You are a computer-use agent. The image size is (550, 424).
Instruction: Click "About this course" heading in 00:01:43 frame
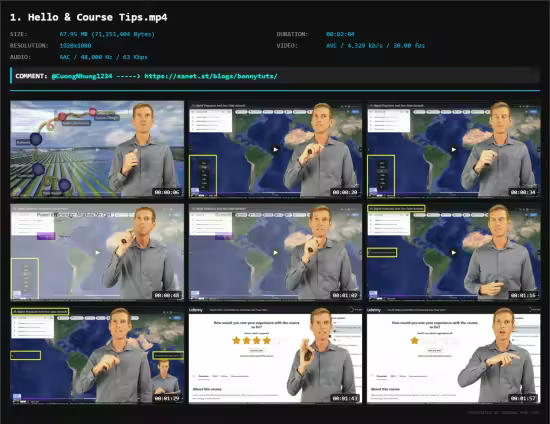point(207,389)
